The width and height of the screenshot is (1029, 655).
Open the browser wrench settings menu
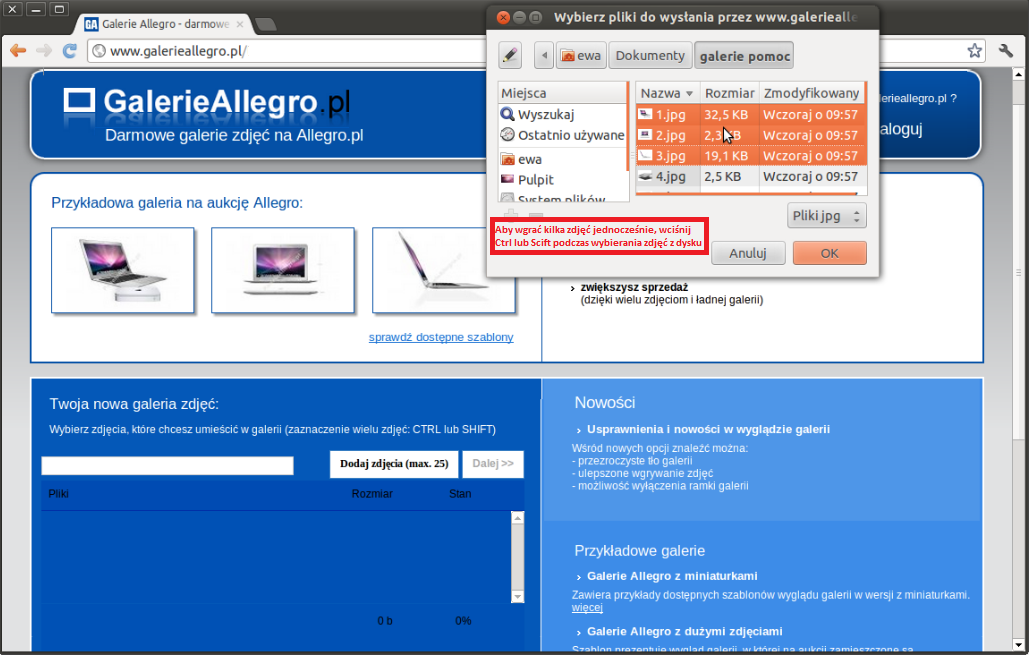(1005, 51)
